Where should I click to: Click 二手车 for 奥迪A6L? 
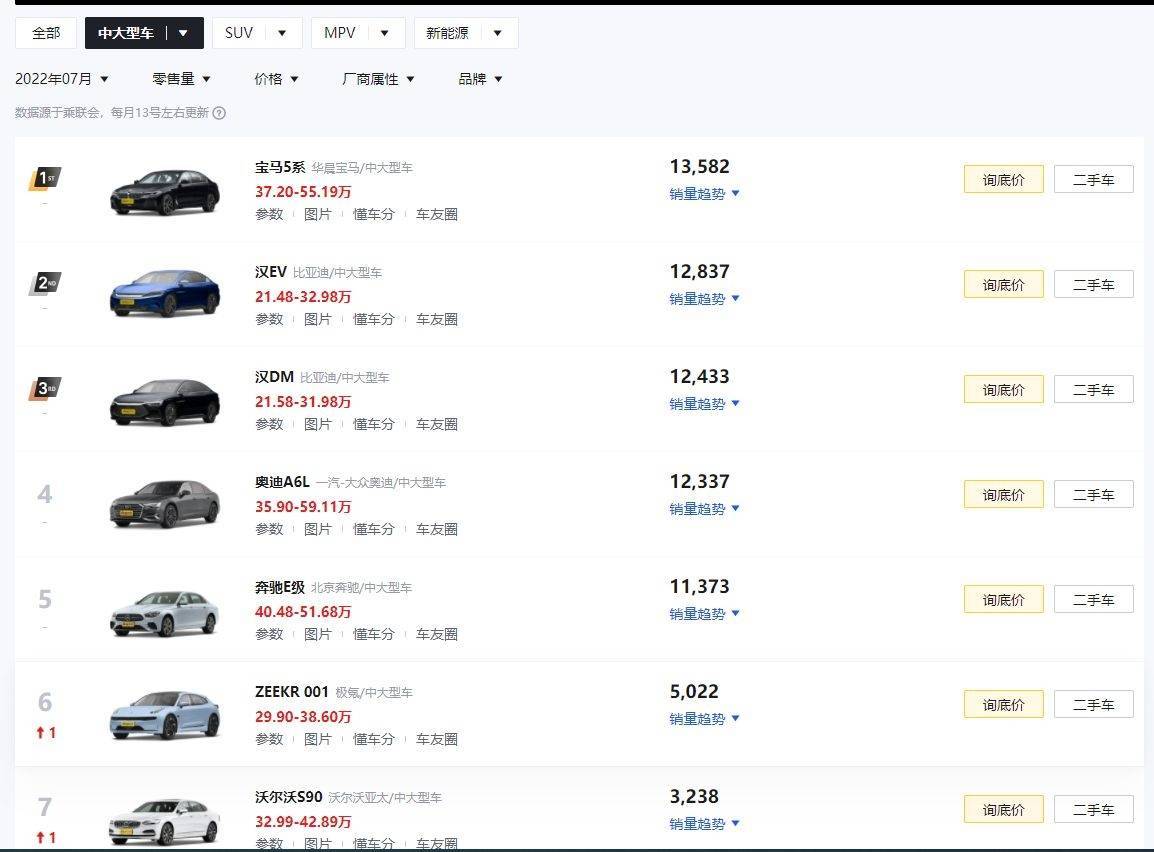click(1094, 494)
